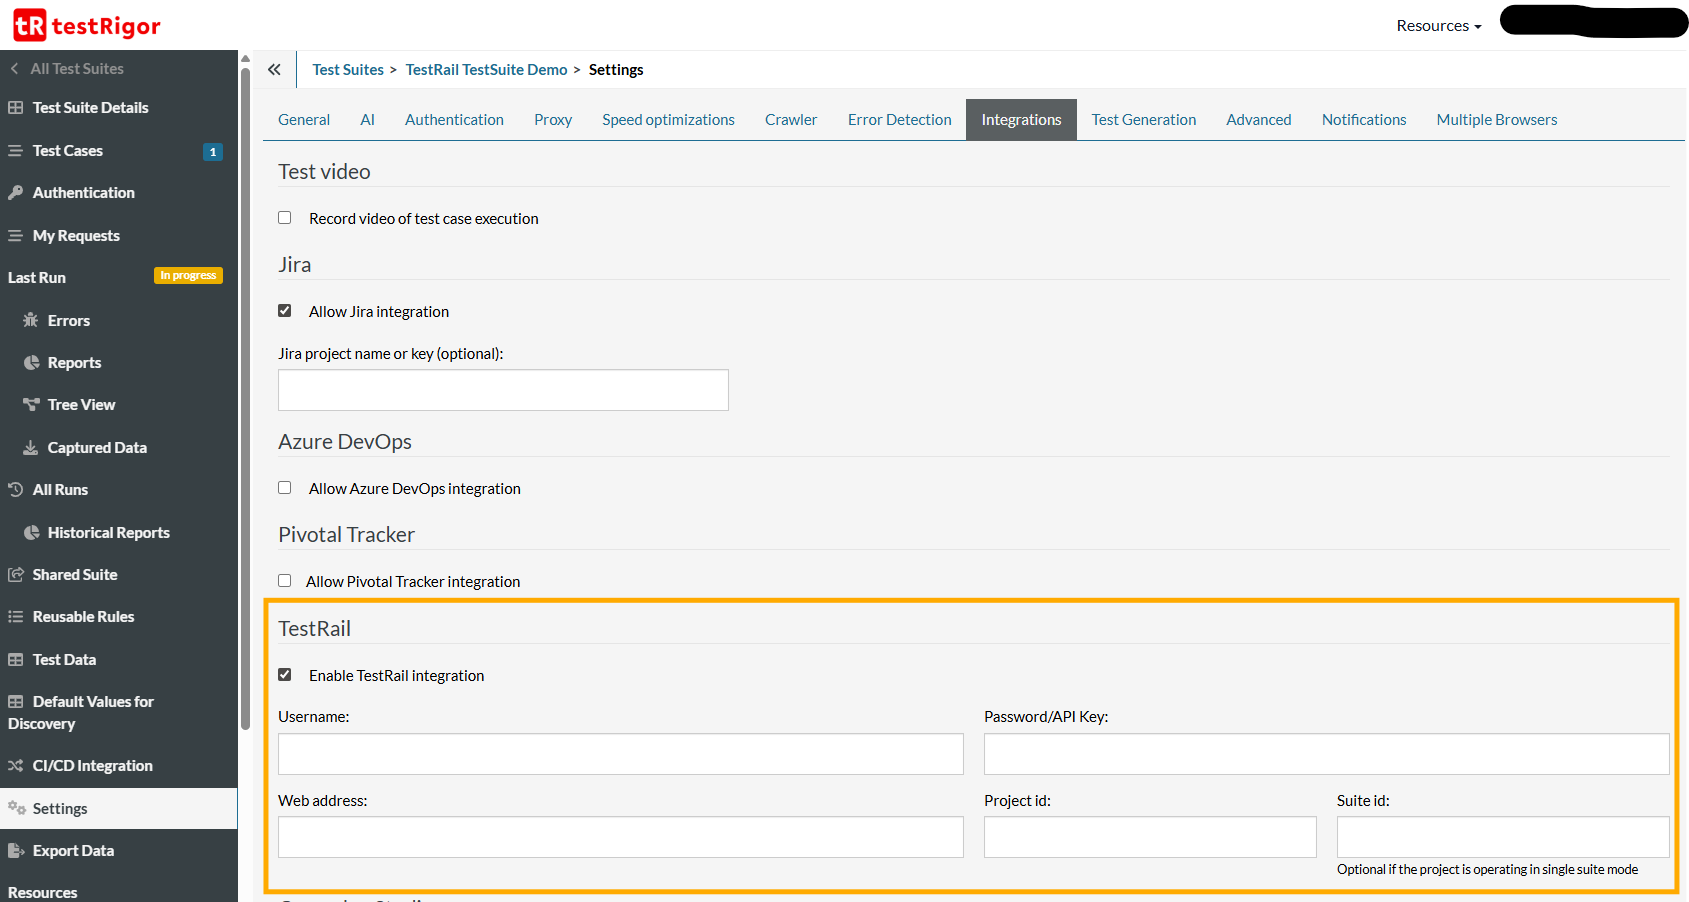The image size is (1689, 902).
Task: Enable Record video of test case execution
Action: click(x=285, y=218)
